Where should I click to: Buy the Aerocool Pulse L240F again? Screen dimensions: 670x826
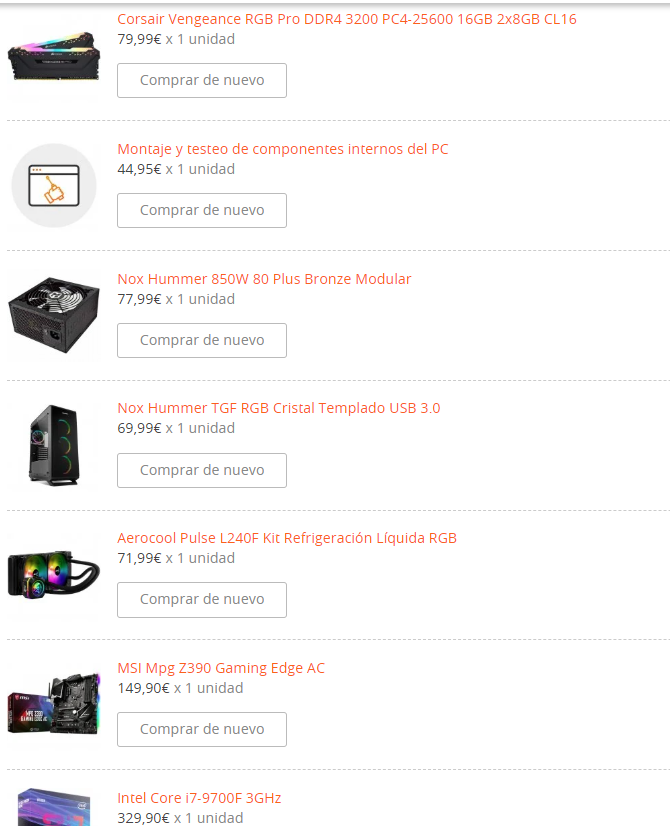tap(202, 600)
